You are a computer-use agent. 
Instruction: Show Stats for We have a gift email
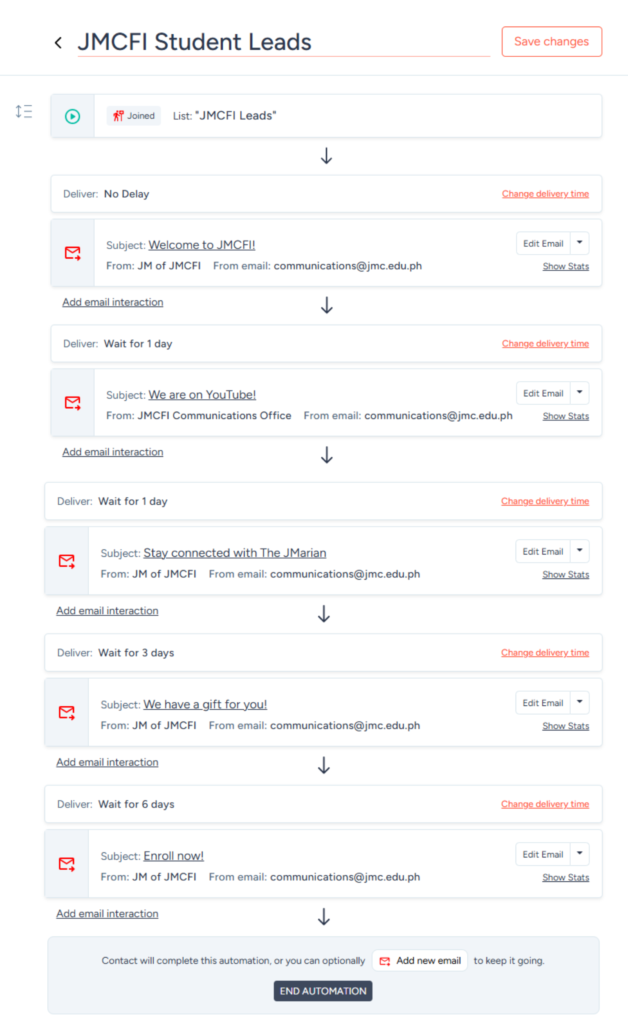(x=565, y=726)
